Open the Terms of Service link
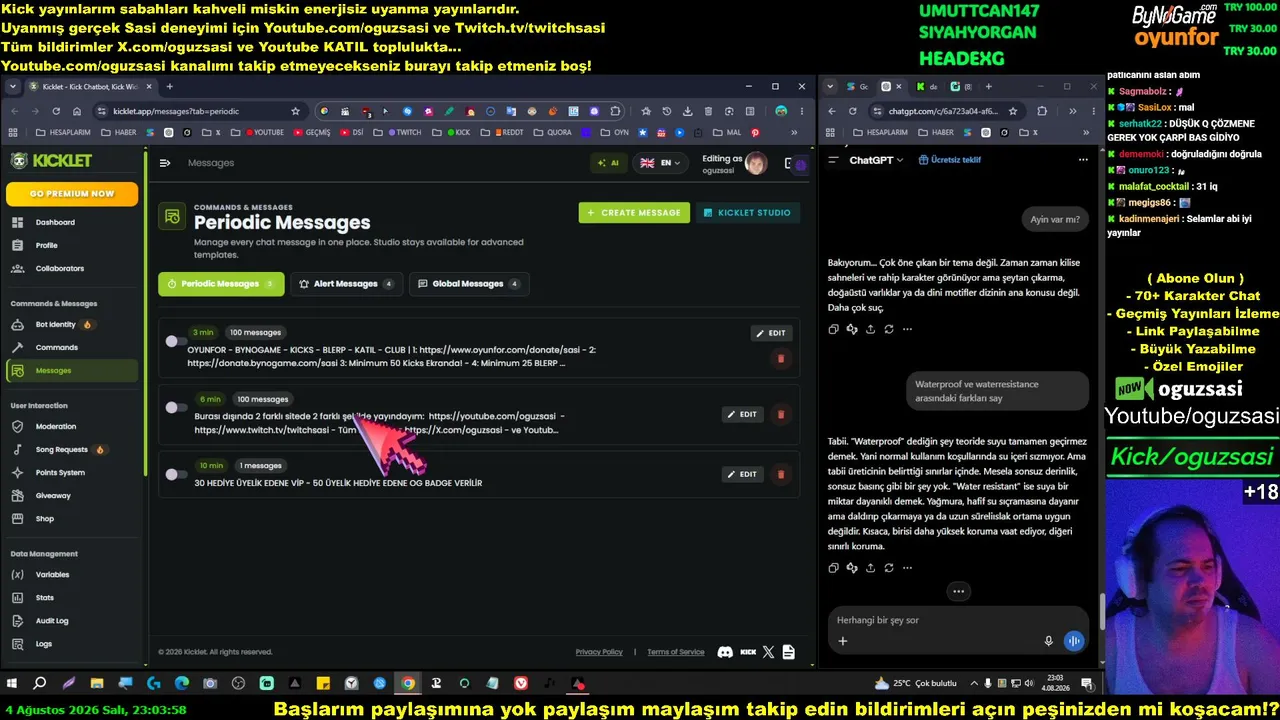Image resolution: width=1280 pixels, height=720 pixels. coord(676,652)
